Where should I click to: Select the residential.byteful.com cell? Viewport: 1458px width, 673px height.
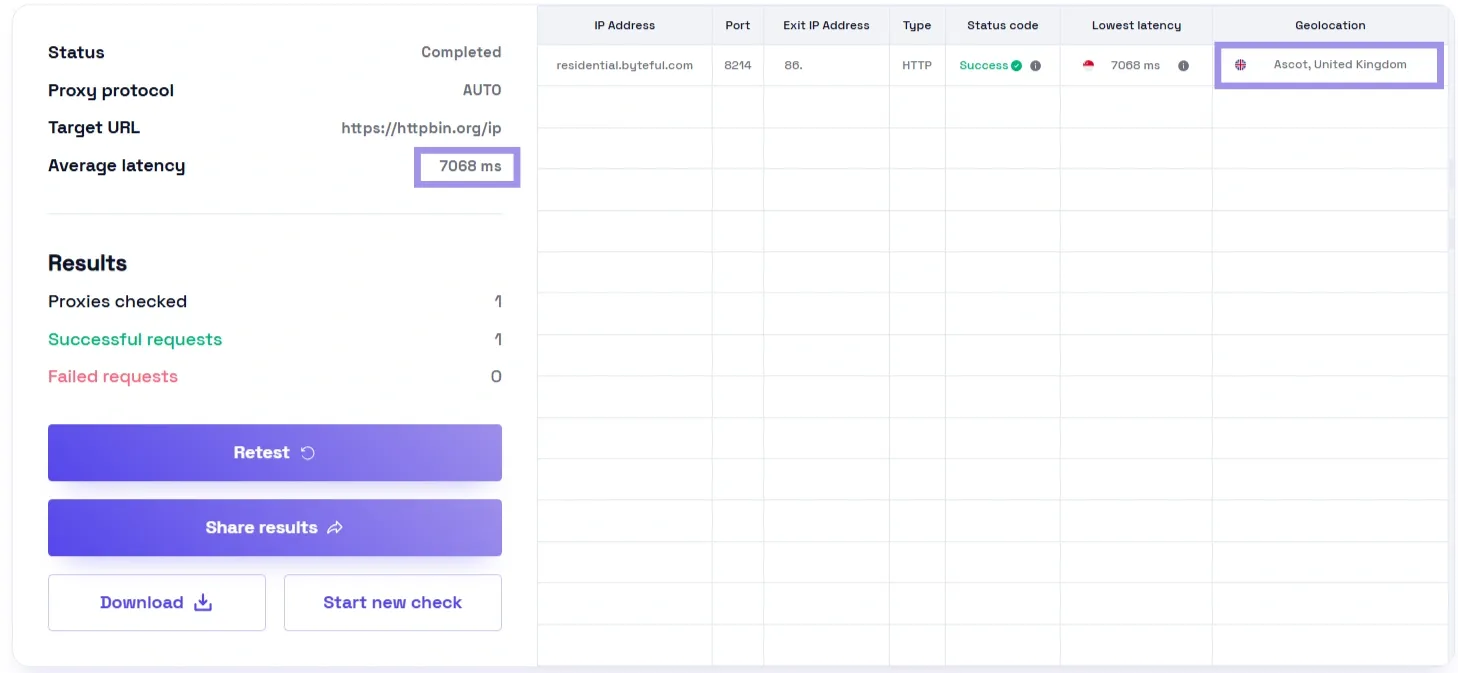pos(625,65)
